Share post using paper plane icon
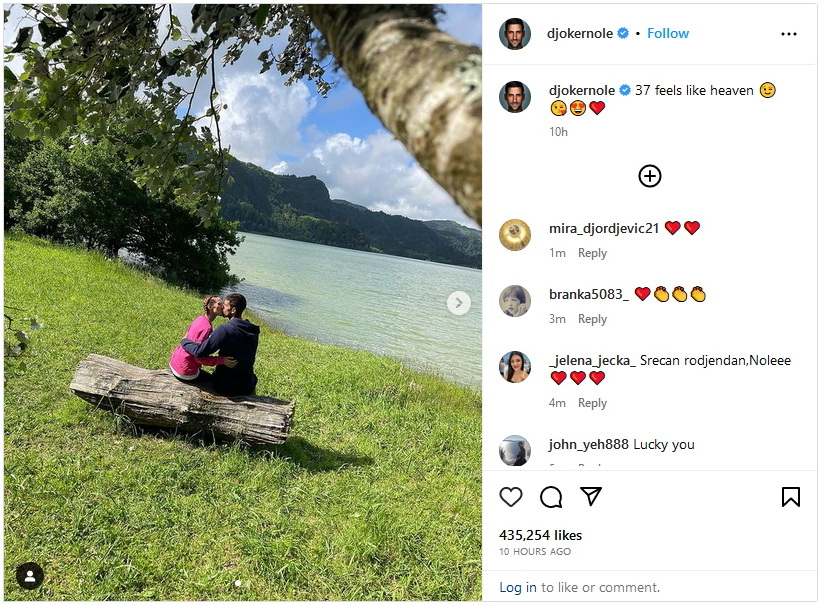This screenshot has width=824, height=605. 591,496
